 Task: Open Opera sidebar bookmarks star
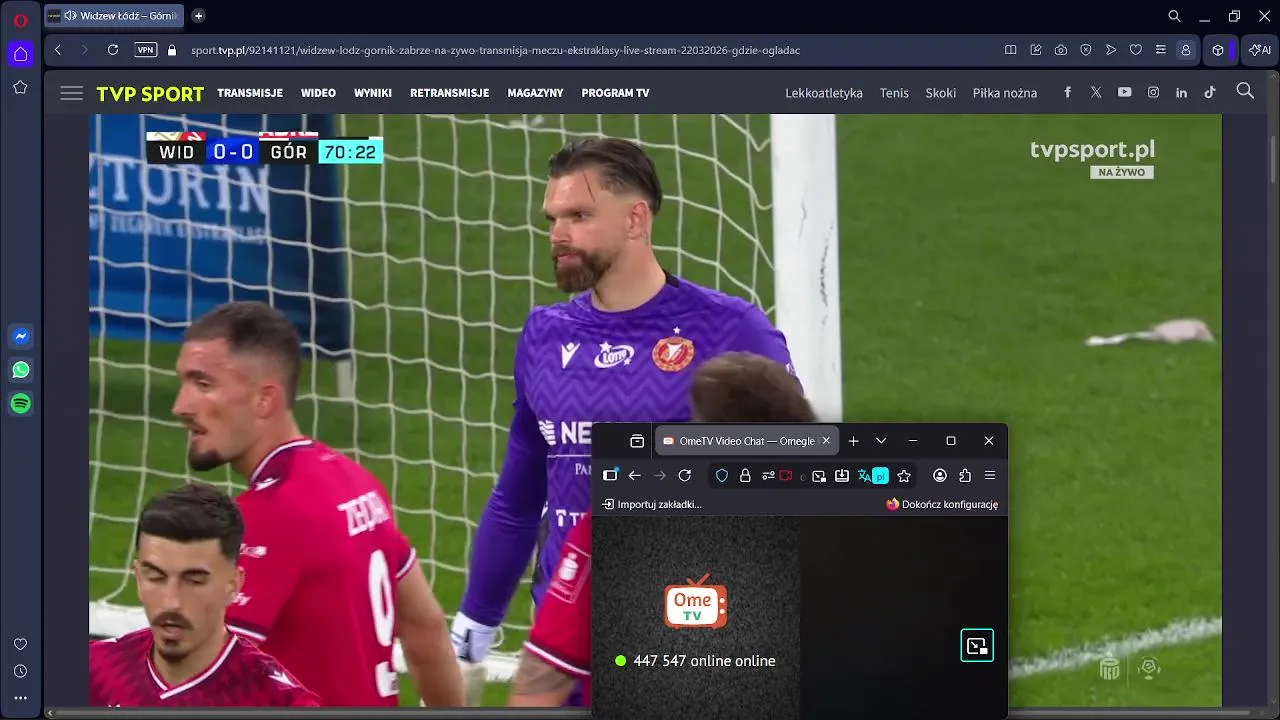pos(20,88)
